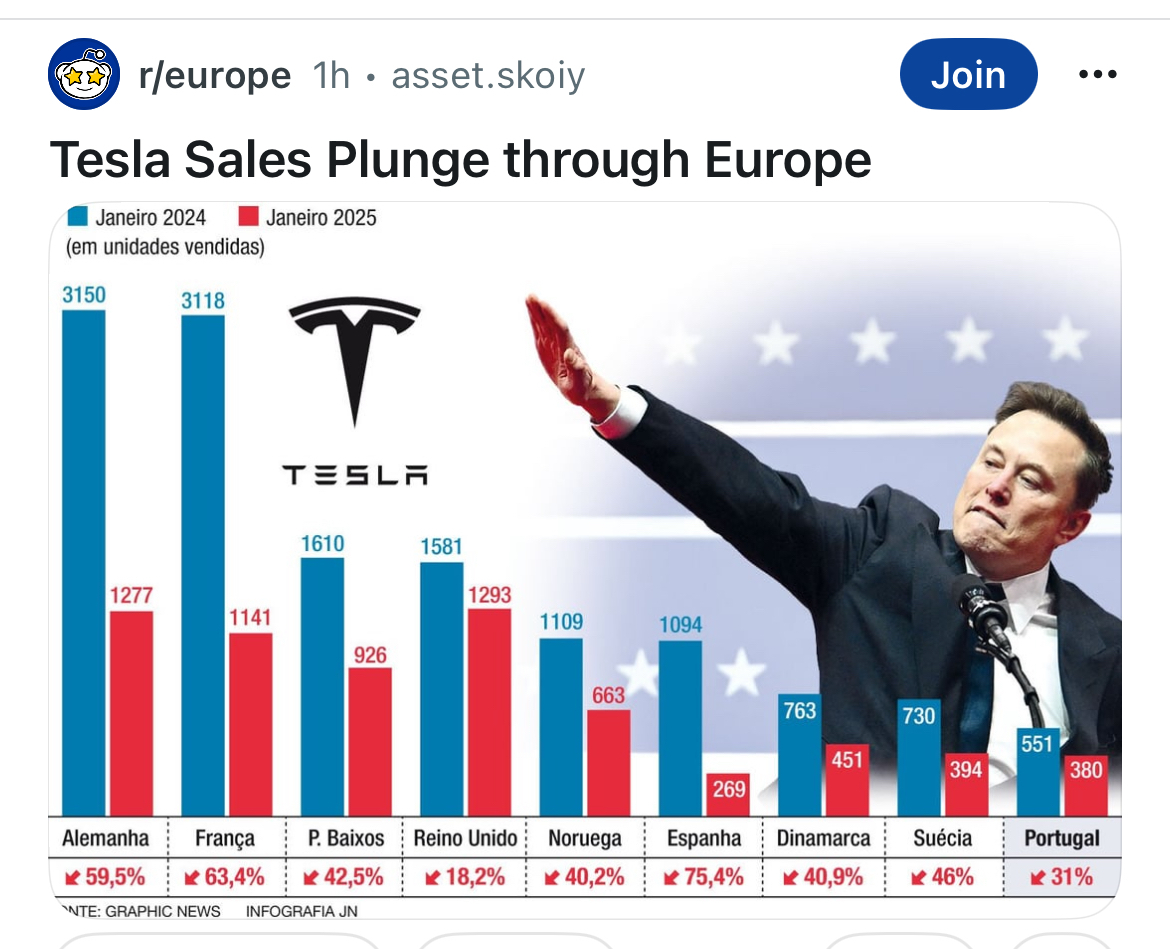
Task: Click the '1h' post timestamp
Action: [x=331, y=75]
